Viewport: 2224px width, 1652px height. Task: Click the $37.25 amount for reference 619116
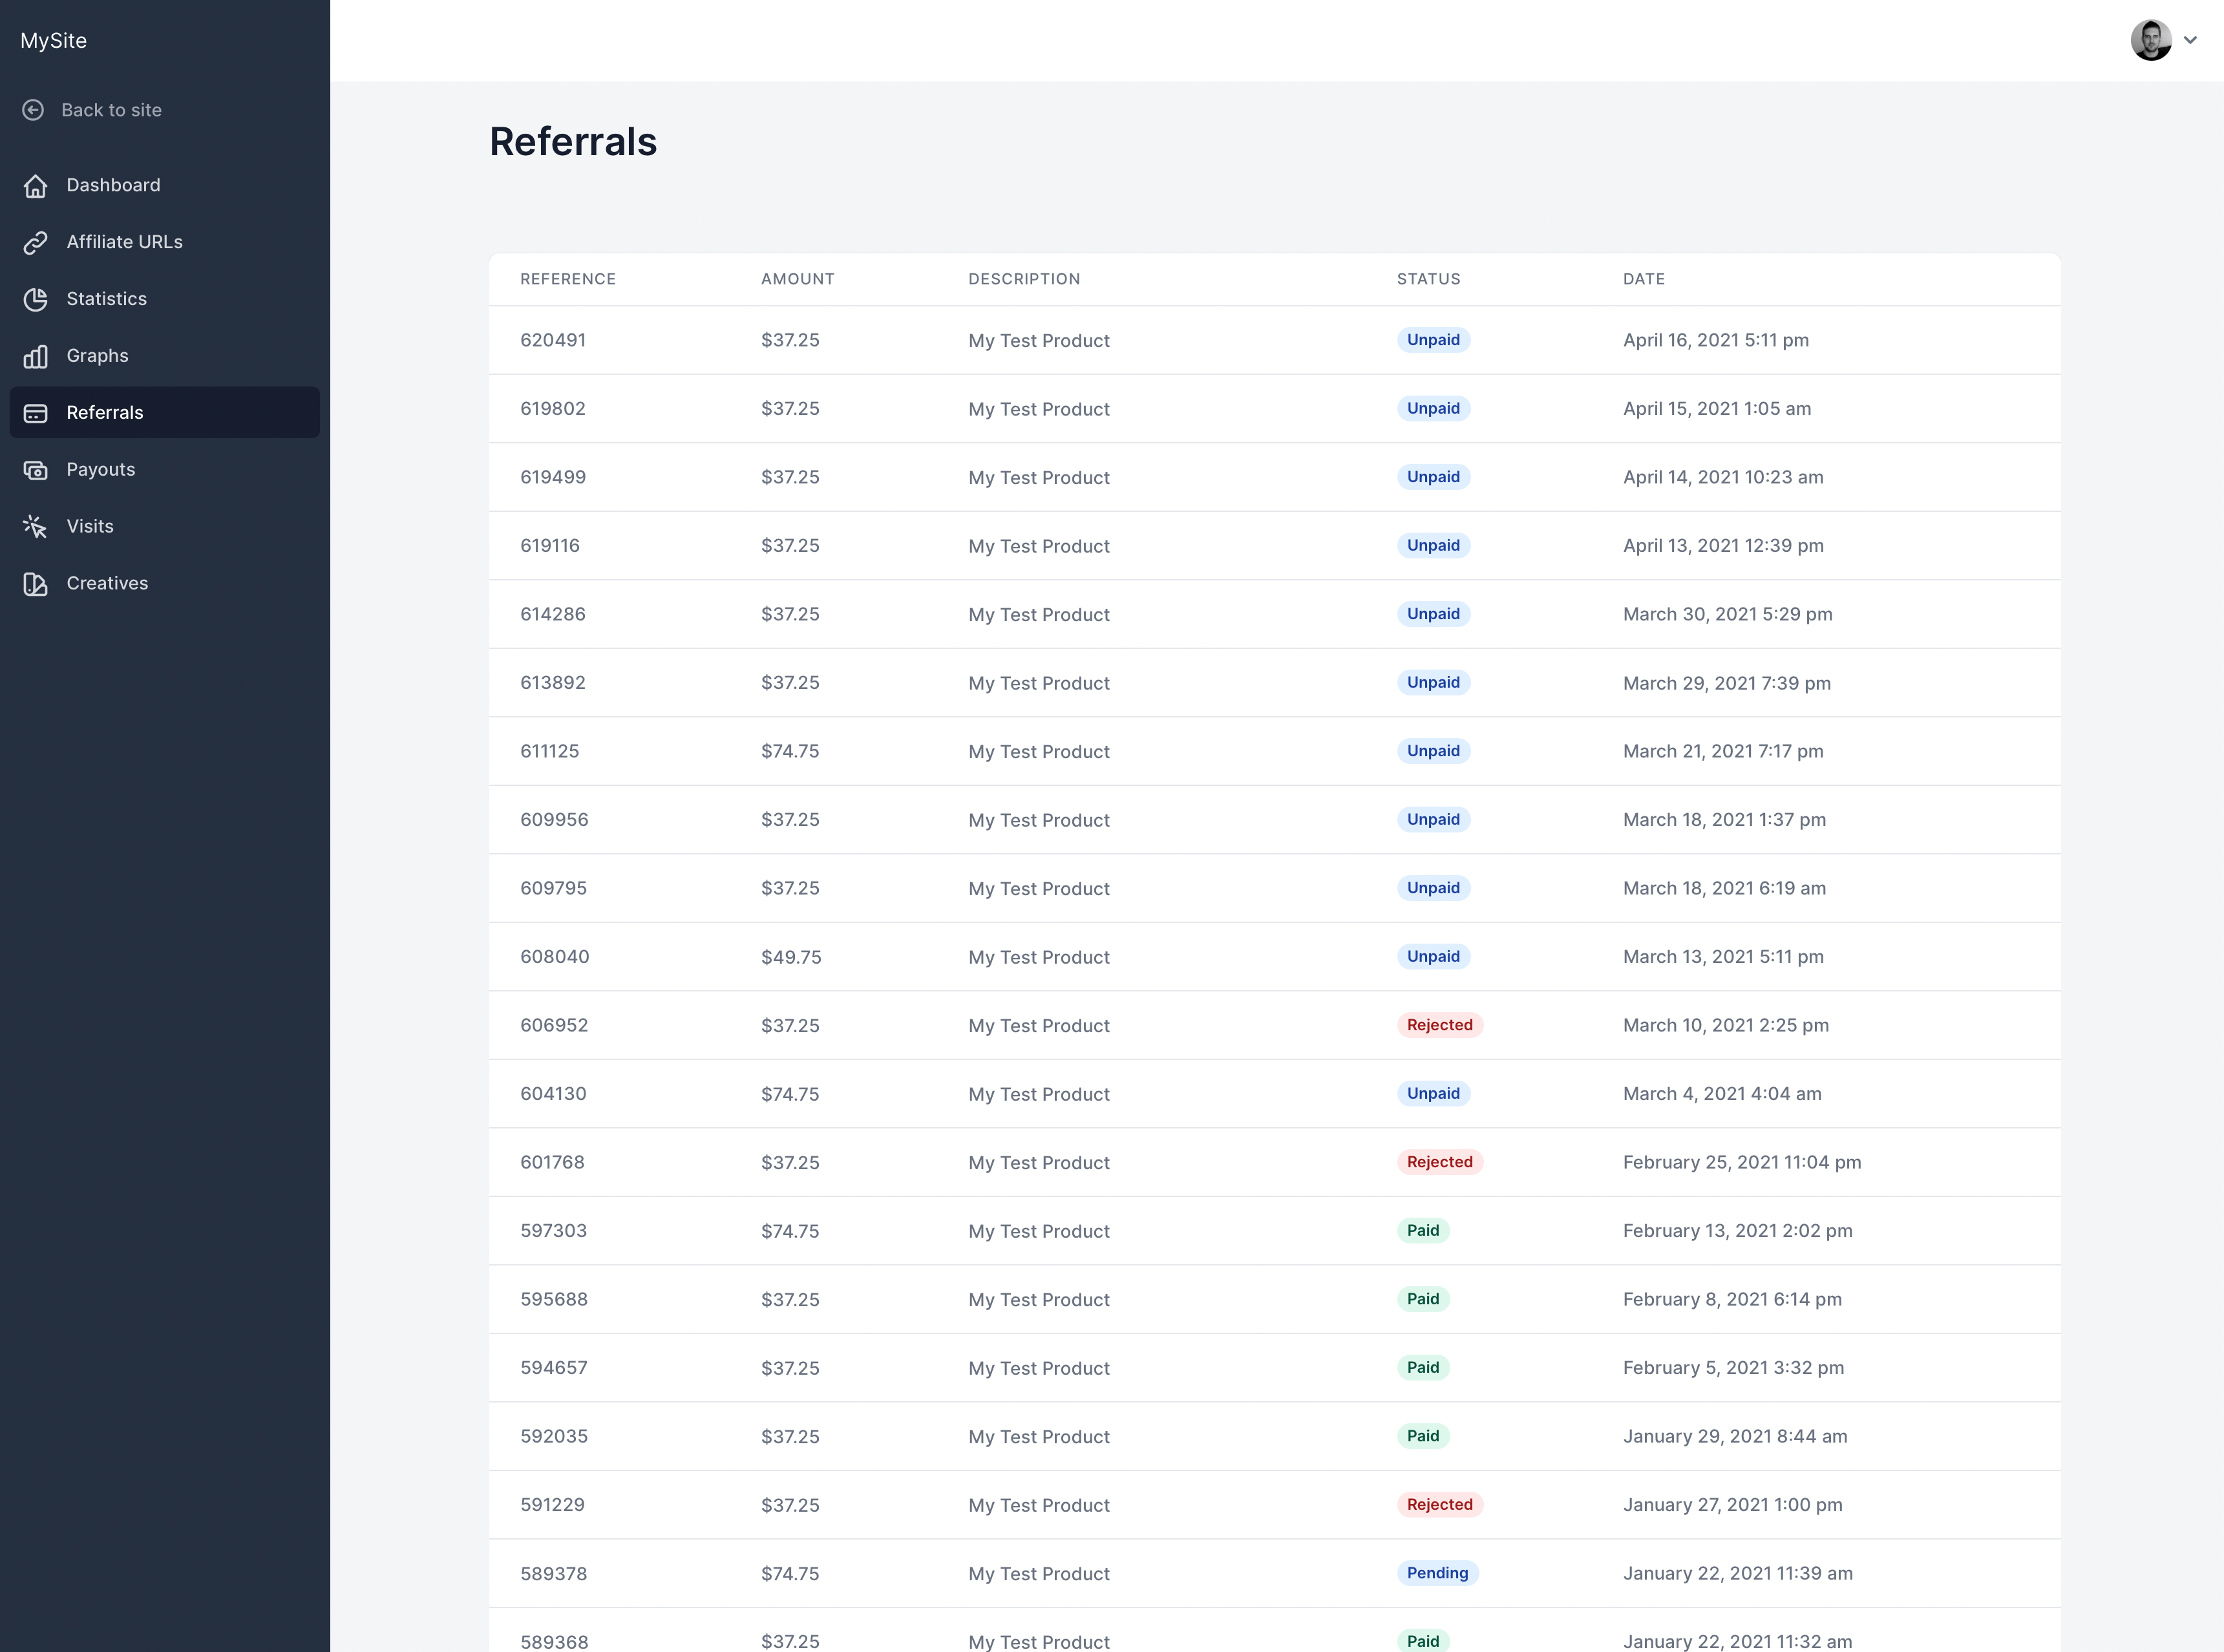click(x=790, y=546)
